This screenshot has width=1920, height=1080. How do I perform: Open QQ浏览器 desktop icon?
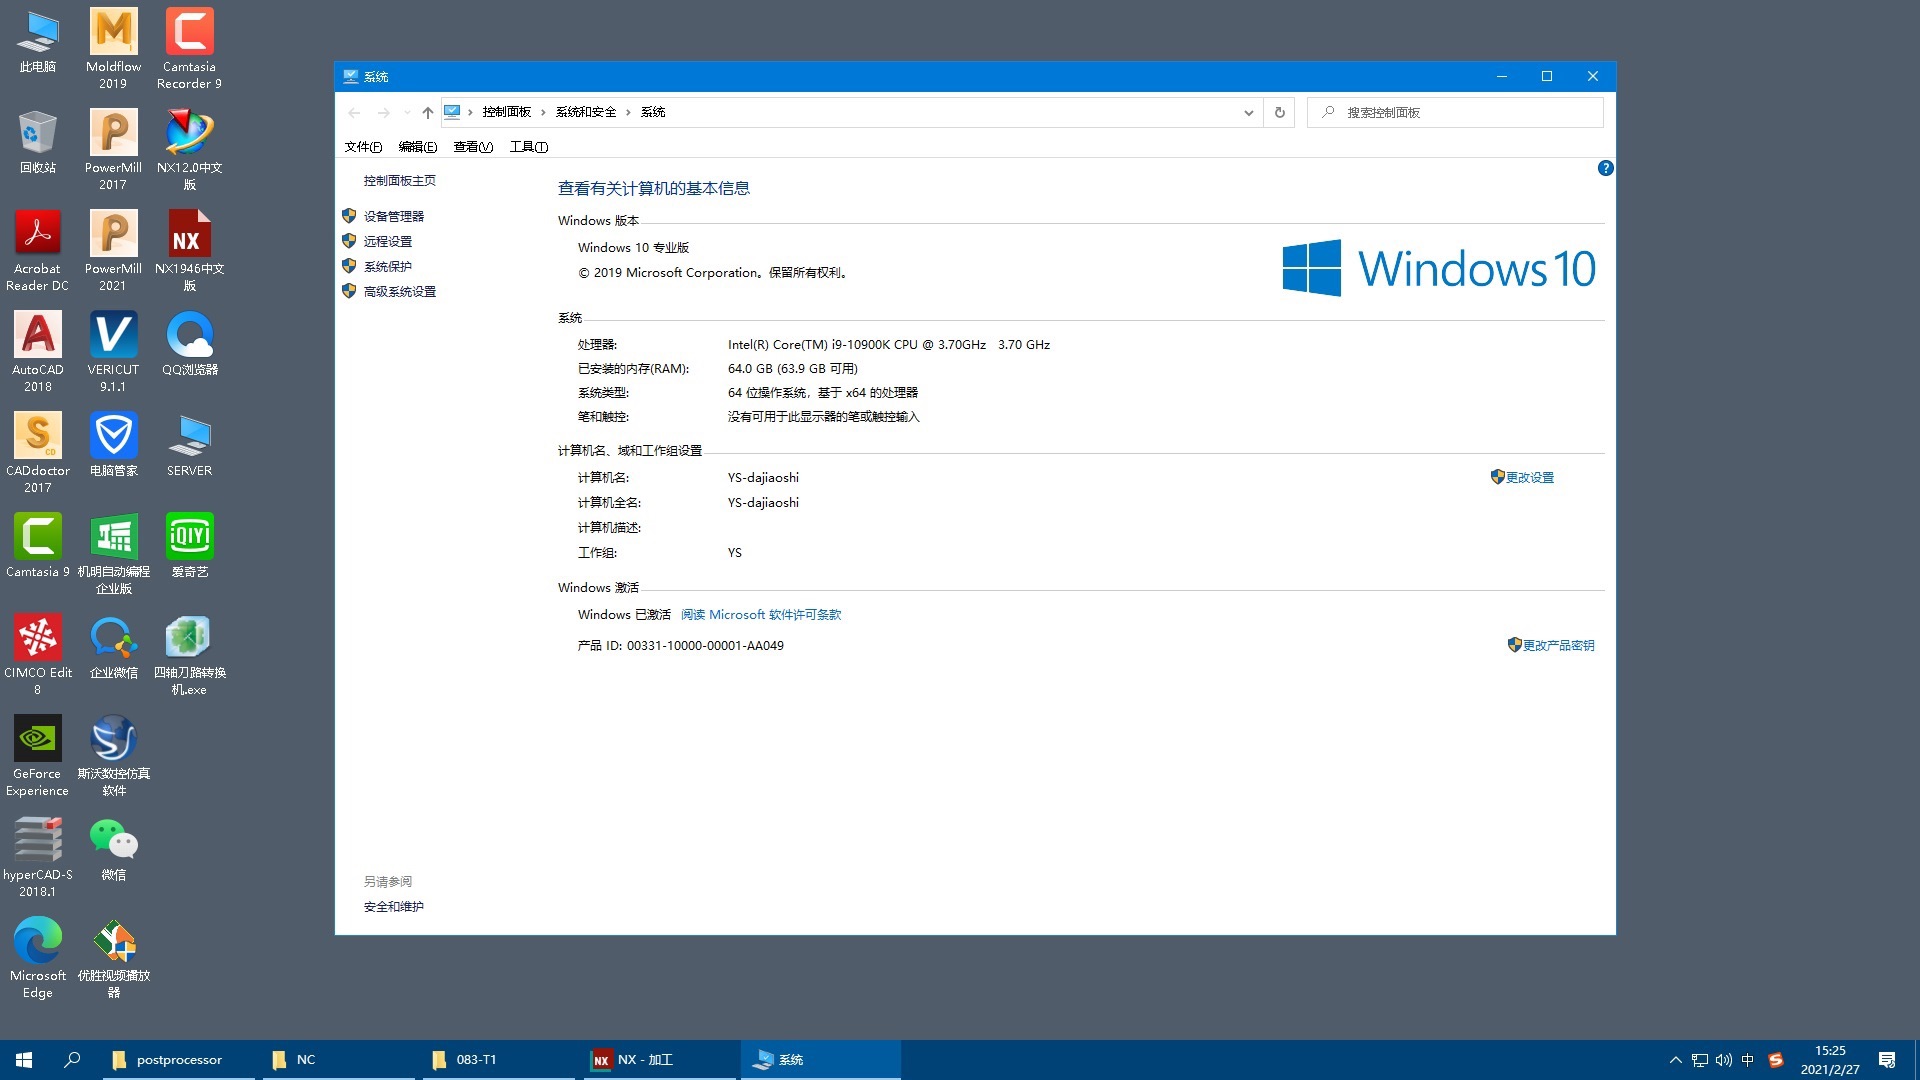coord(189,344)
